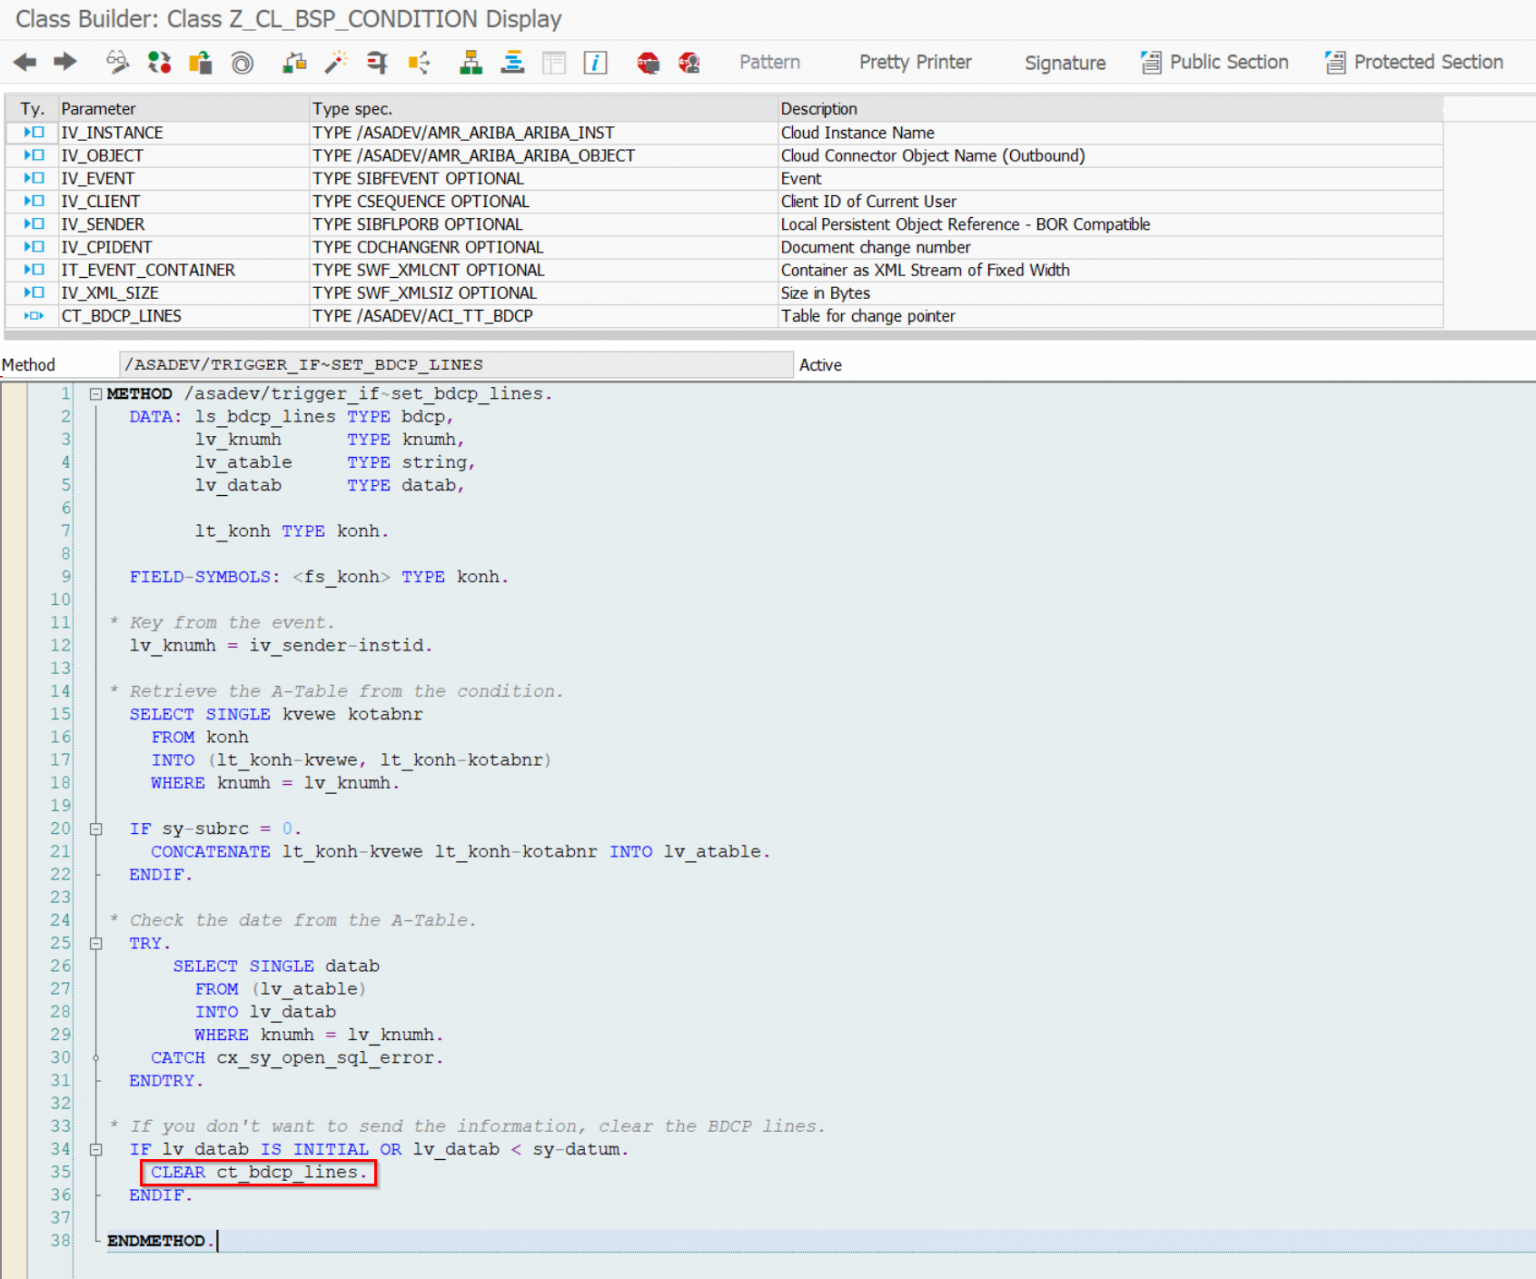Viewport: 1536px width, 1279px height.
Task: Set a session breakpoint with stop icon
Action: click(648, 63)
